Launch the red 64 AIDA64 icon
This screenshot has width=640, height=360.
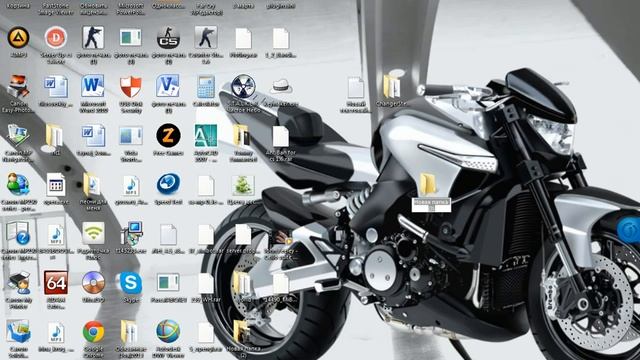coord(56,282)
